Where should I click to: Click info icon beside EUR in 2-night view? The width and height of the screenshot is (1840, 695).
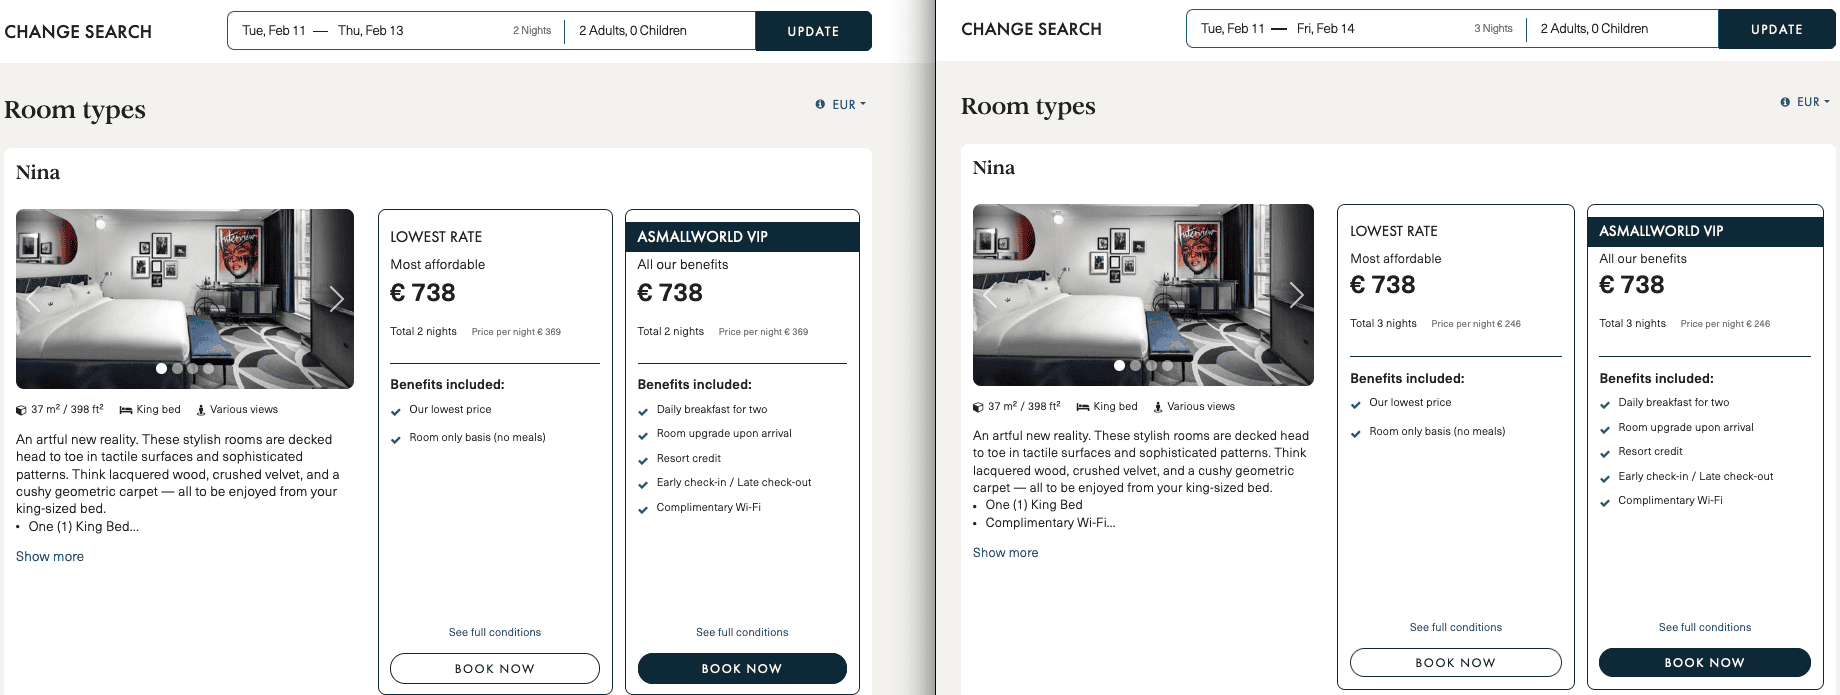coord(820,104)
